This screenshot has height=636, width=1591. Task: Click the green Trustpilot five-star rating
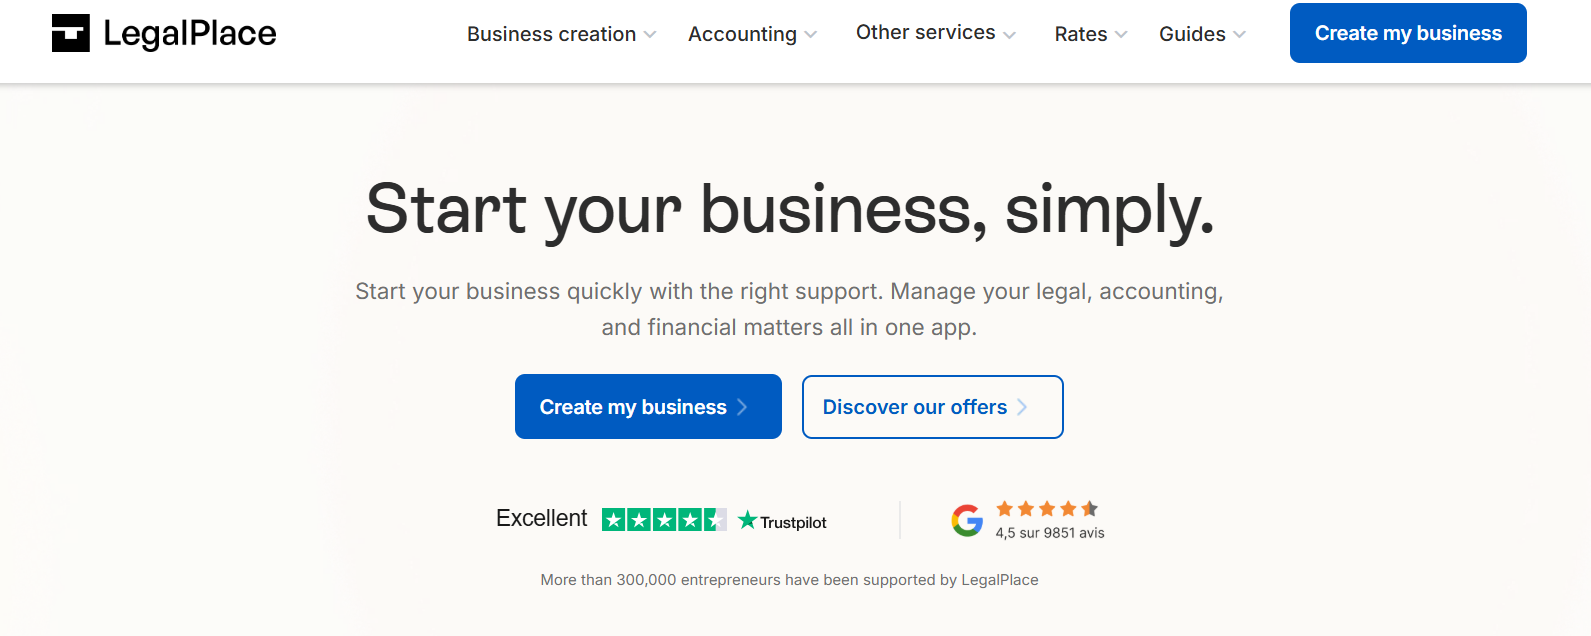(x=664, y=520)
